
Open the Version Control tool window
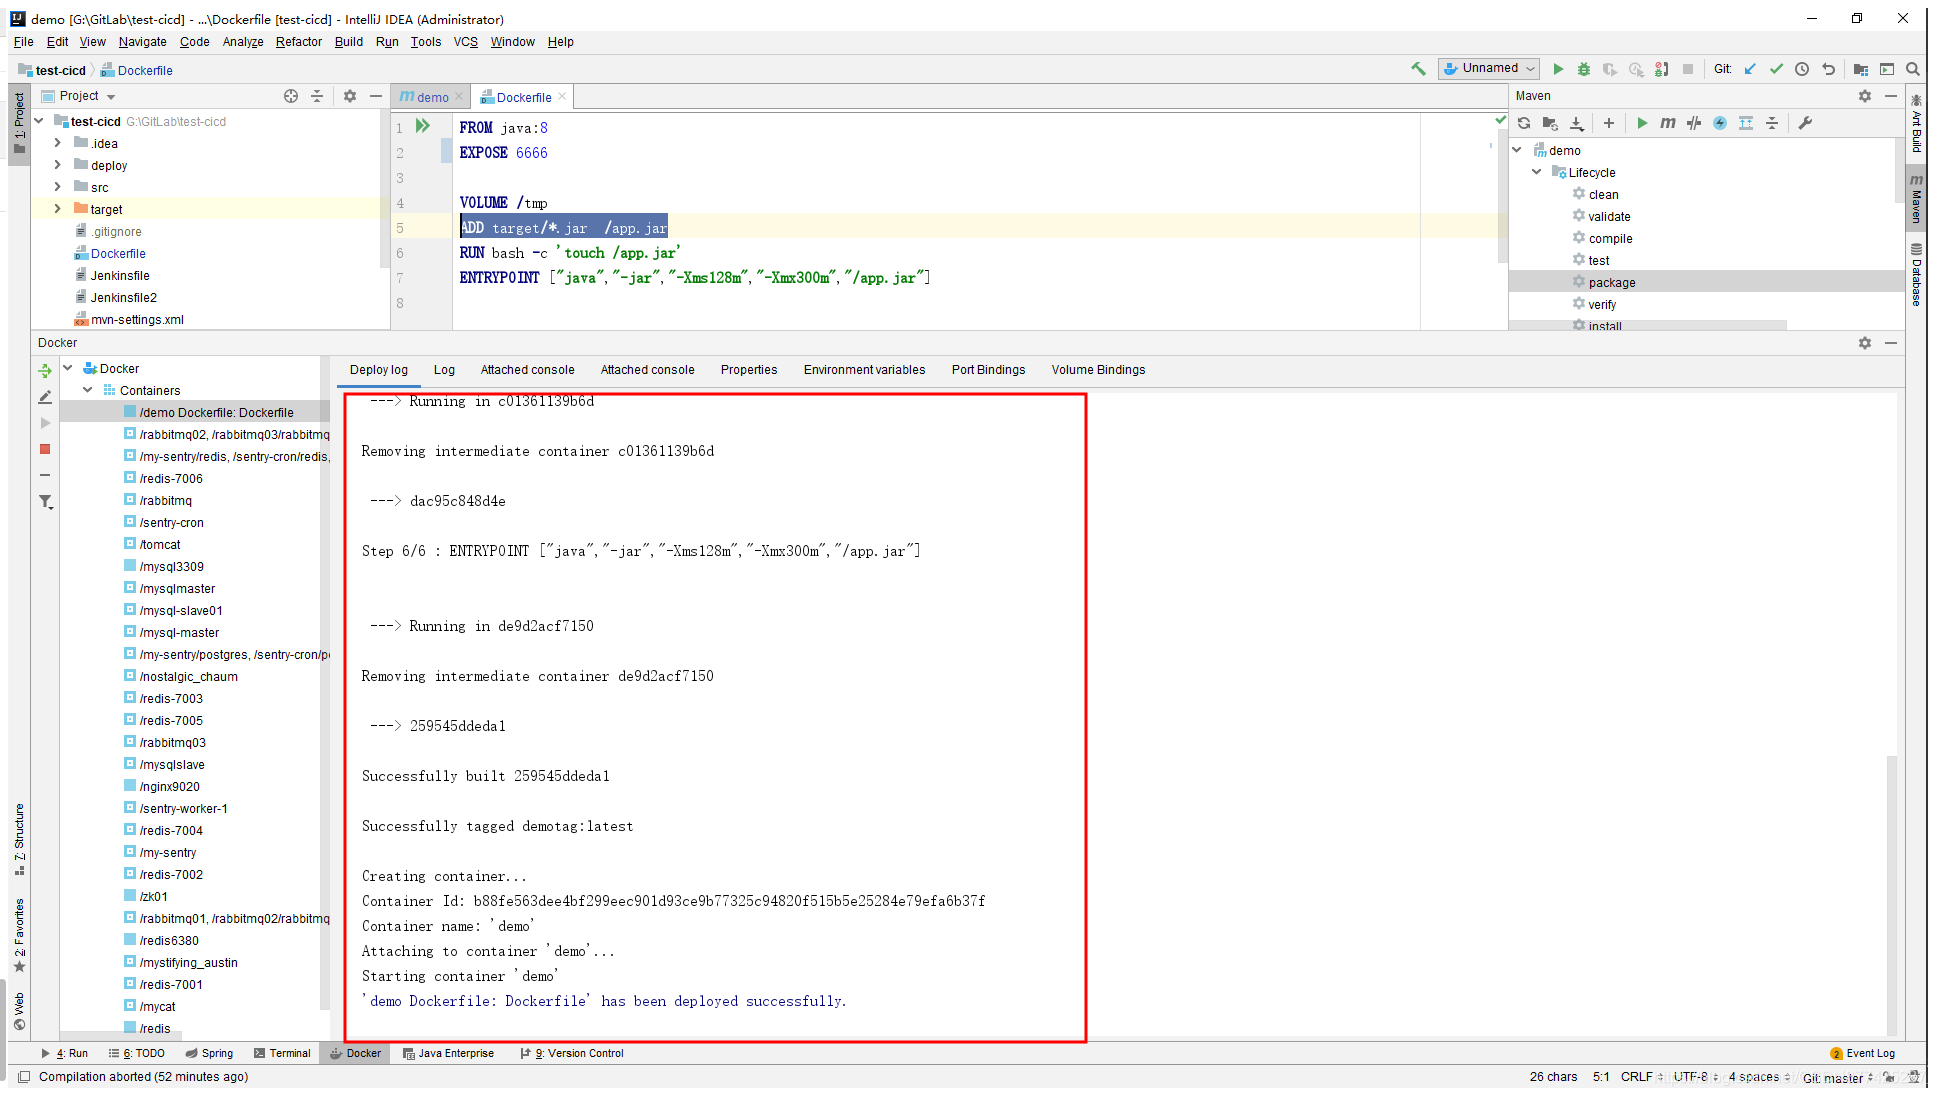(x=572, y=1053)
